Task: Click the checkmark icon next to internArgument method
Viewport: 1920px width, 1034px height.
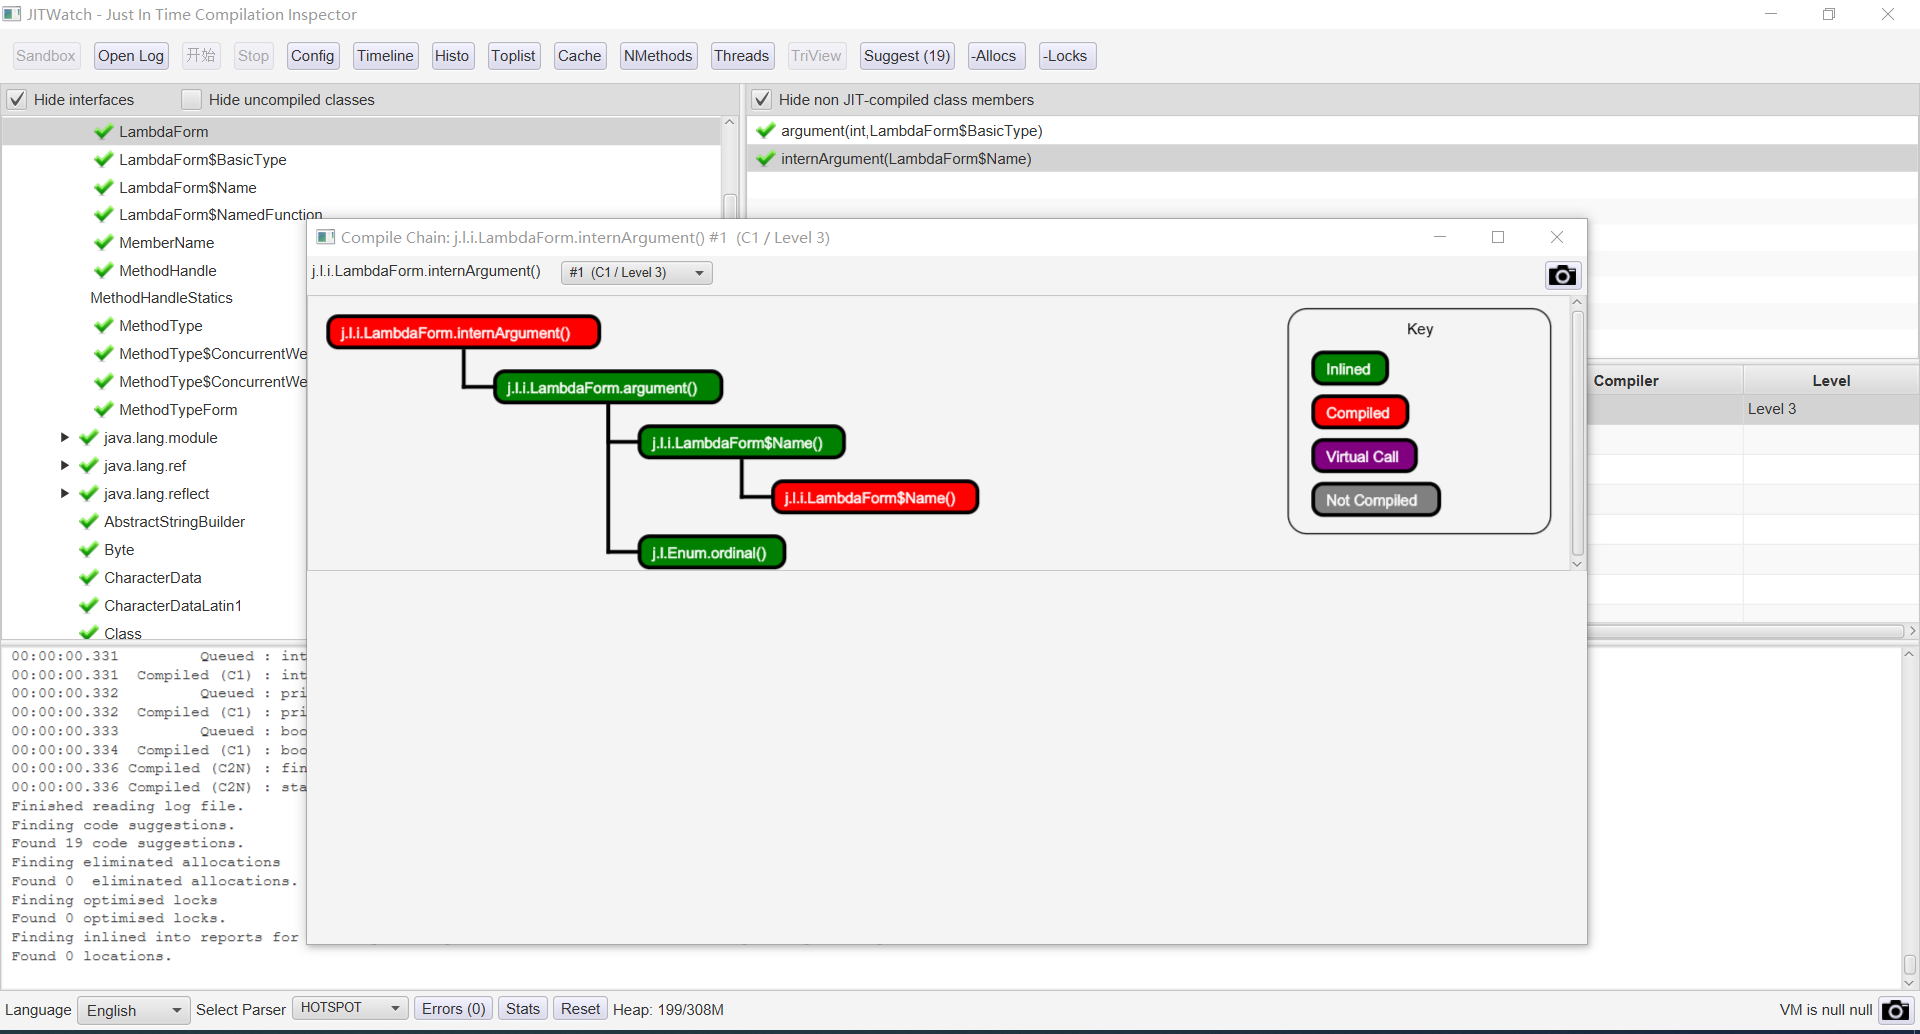Action: tap(766, 159)
